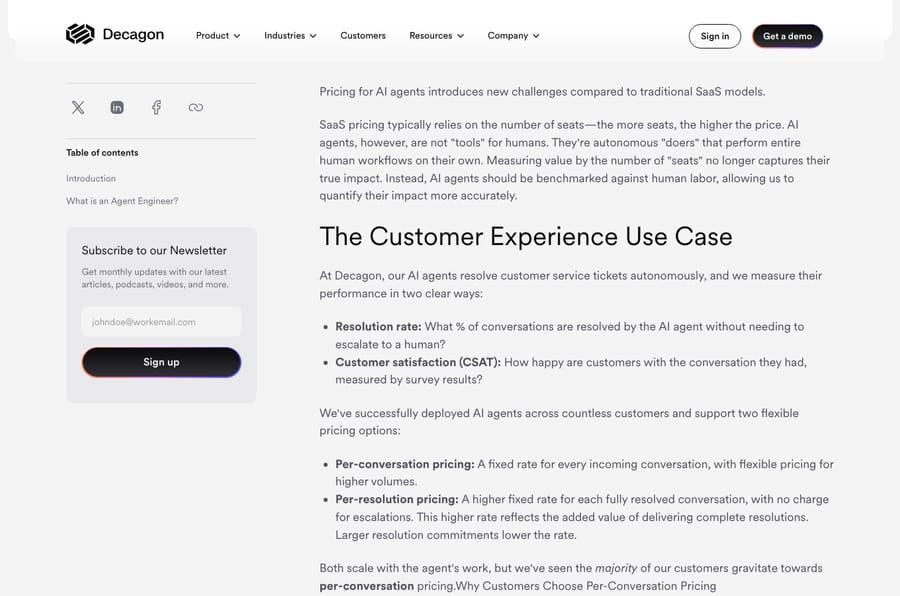Request a demo via Get a demo
The image size is (900, 596).
click(x=788, y=36)
